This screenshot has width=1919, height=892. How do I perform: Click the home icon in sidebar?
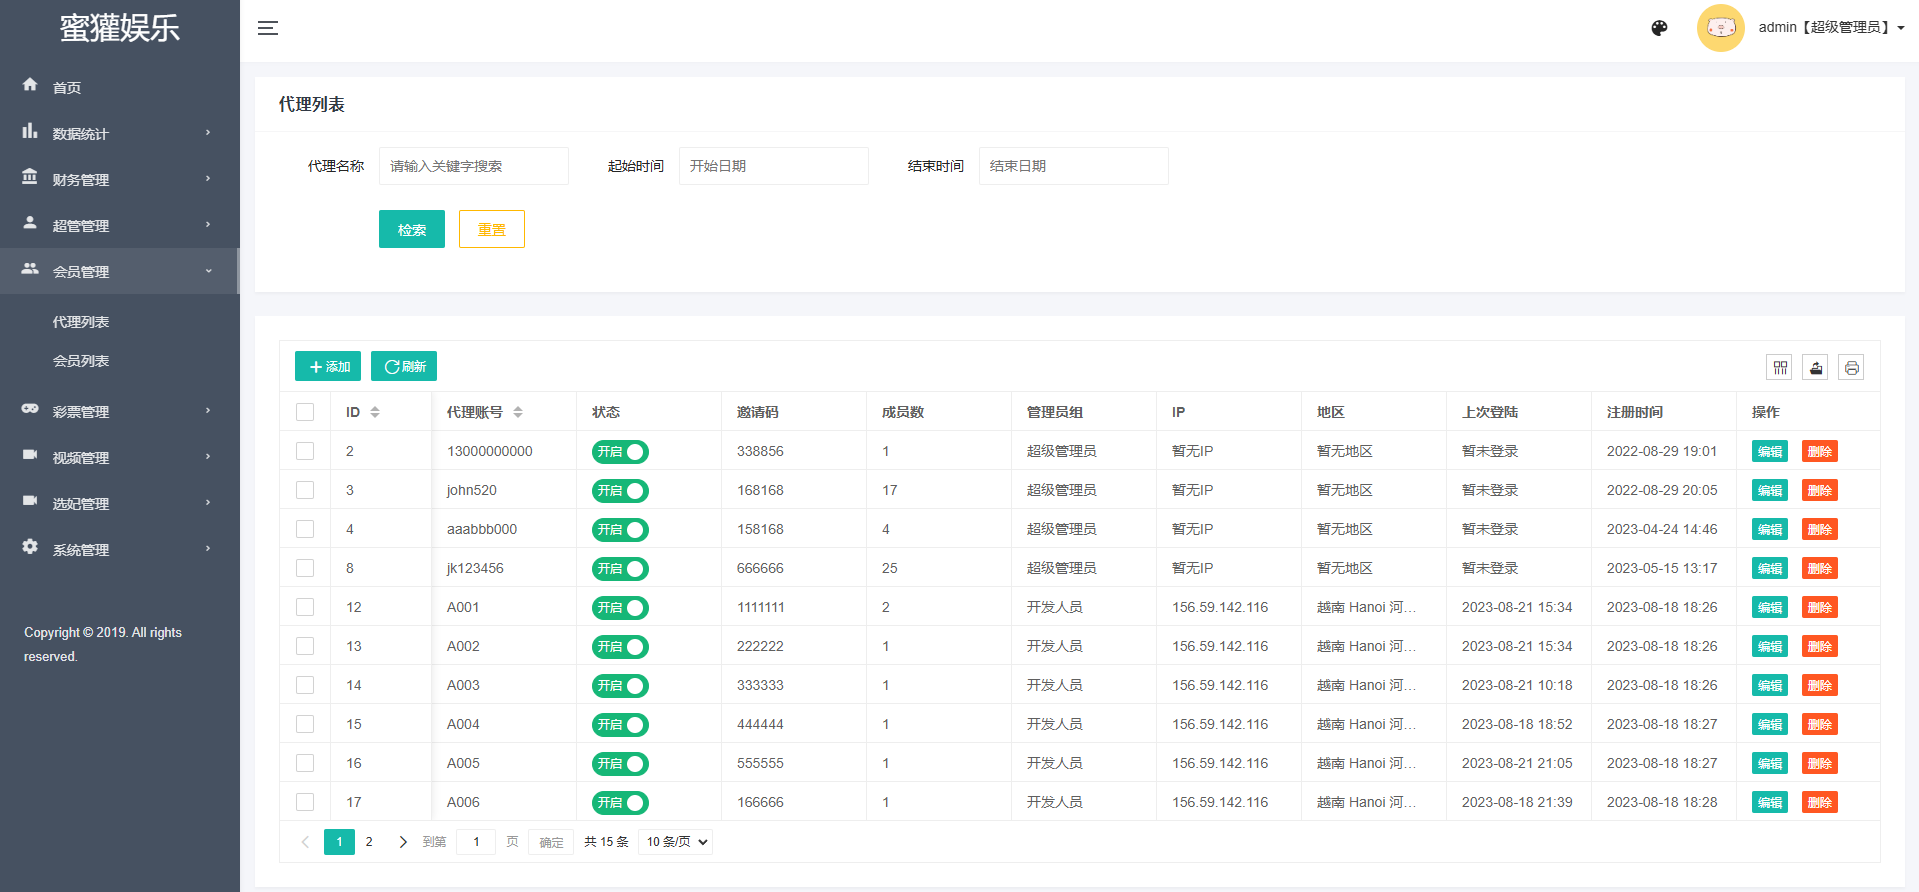click(30, 86)
